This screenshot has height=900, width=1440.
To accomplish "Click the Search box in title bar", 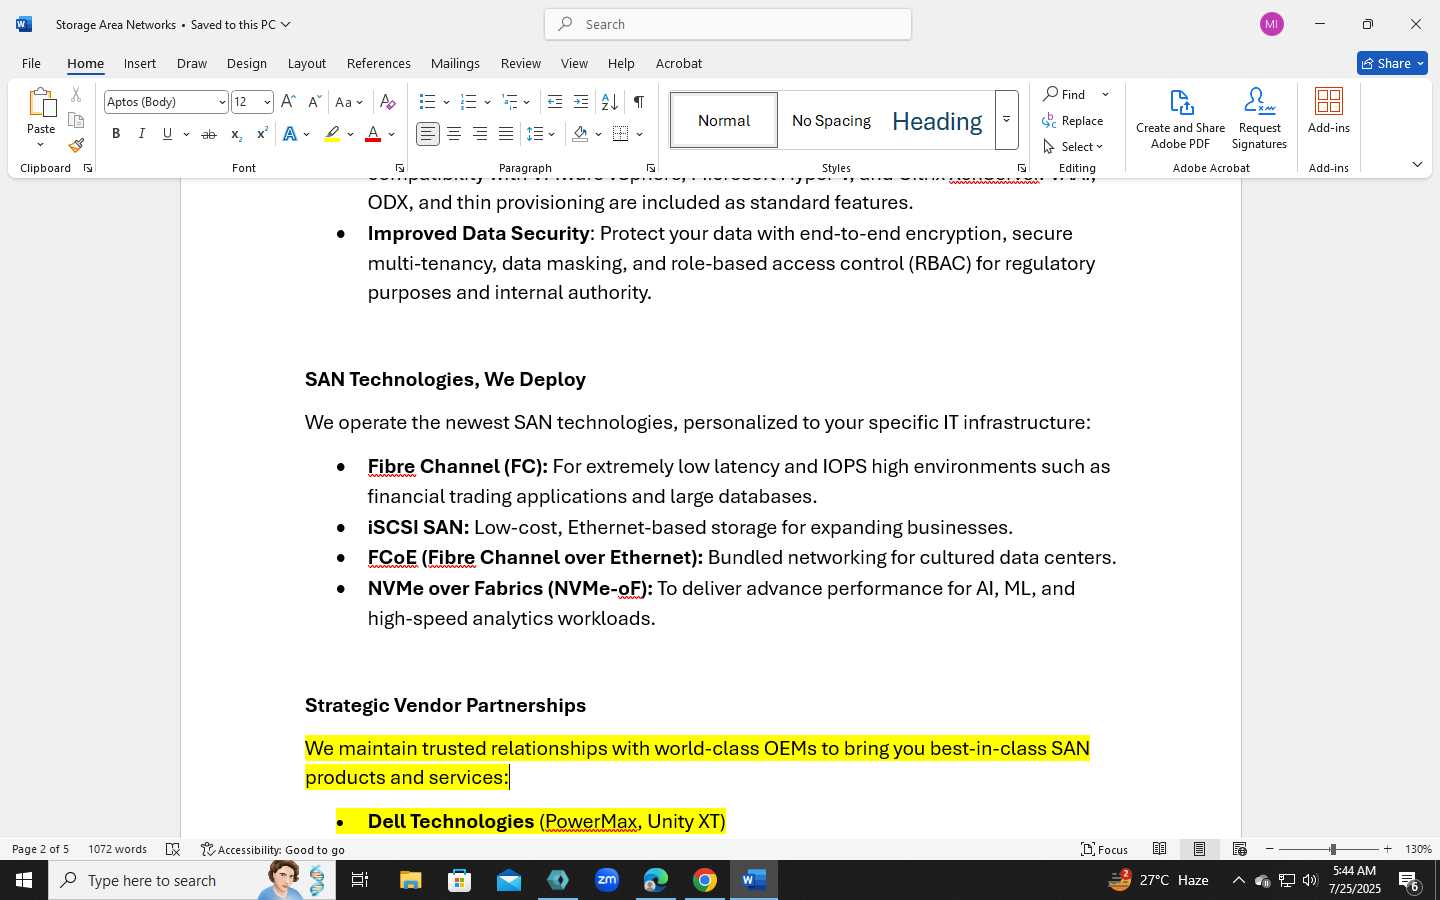I will coord(728,24).
